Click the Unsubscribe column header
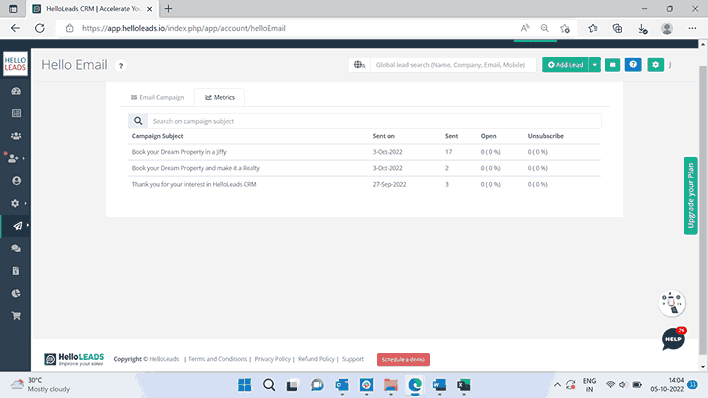Screen dimensions: 708x398 point(545,136)
